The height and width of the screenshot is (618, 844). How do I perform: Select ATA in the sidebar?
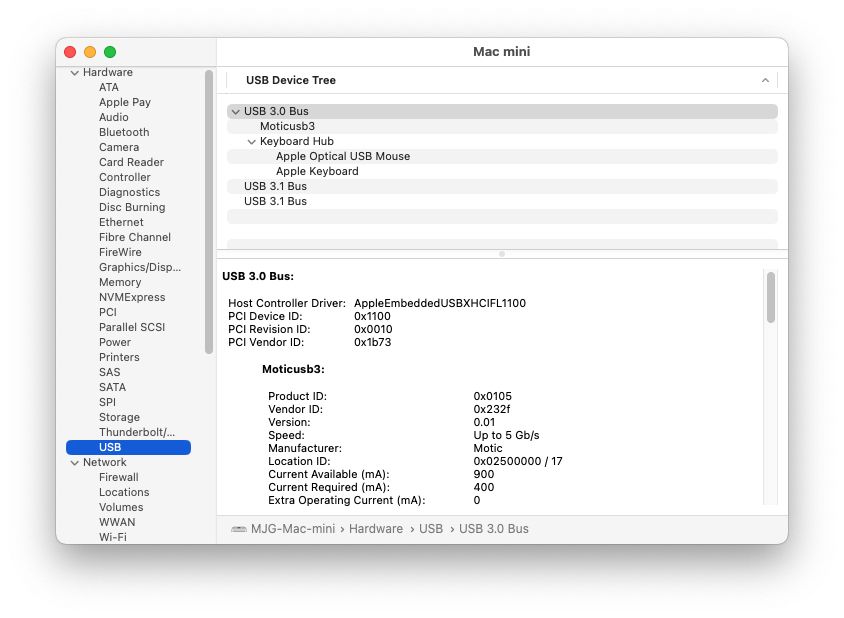point(109,87)
